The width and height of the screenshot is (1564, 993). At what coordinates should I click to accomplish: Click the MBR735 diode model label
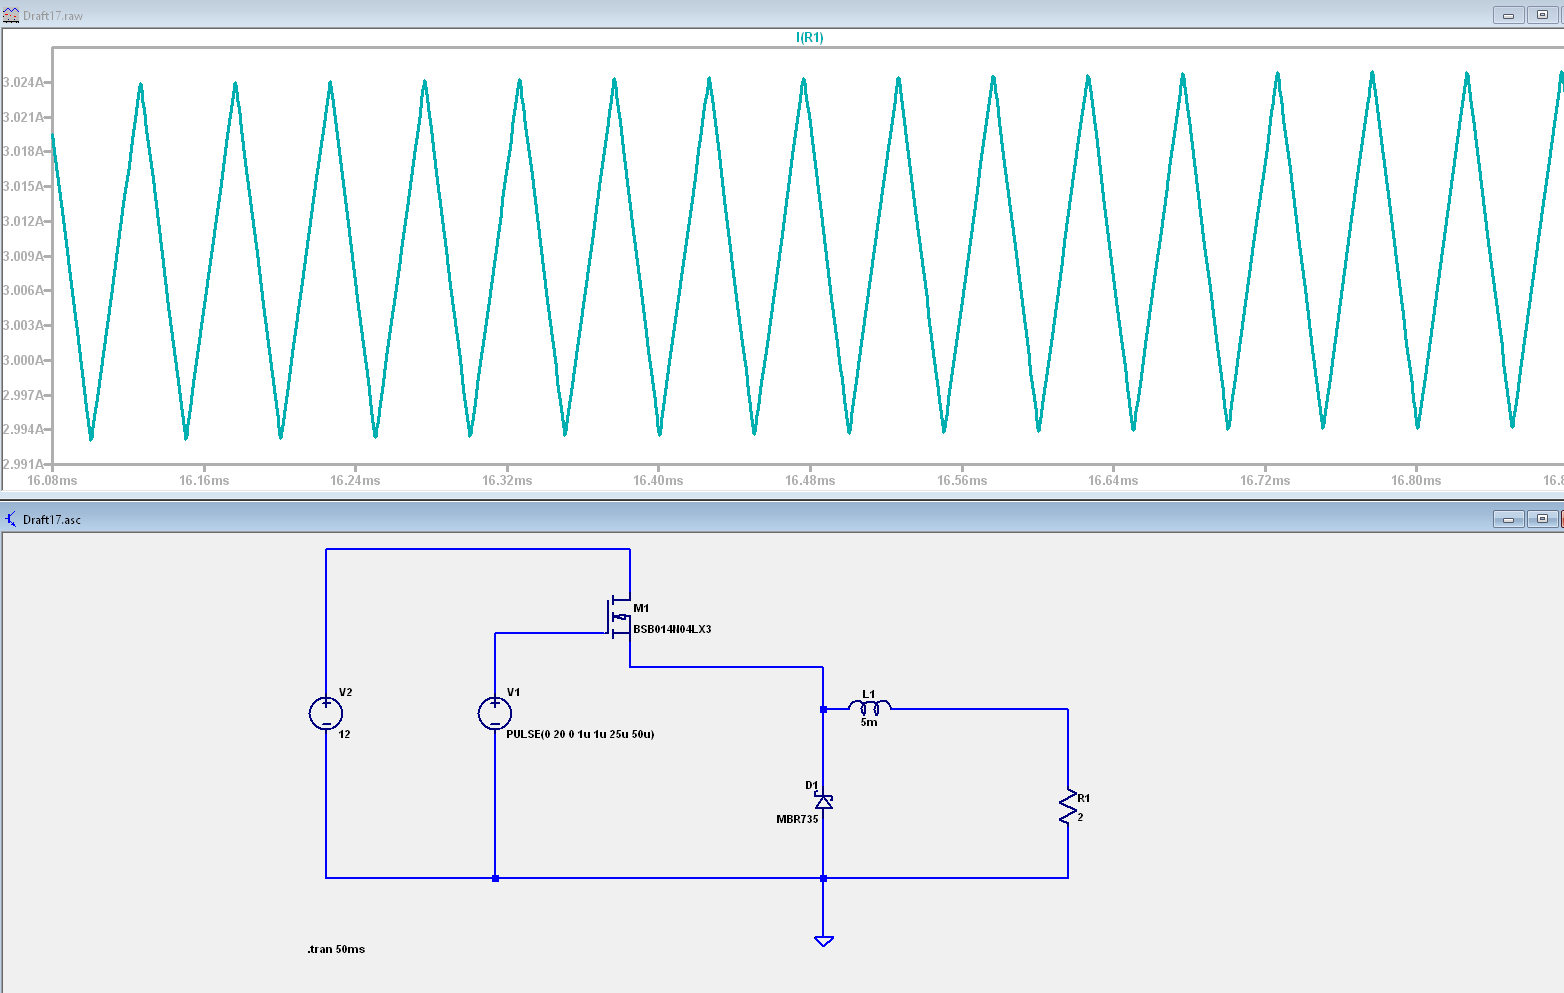pos(797,819)
